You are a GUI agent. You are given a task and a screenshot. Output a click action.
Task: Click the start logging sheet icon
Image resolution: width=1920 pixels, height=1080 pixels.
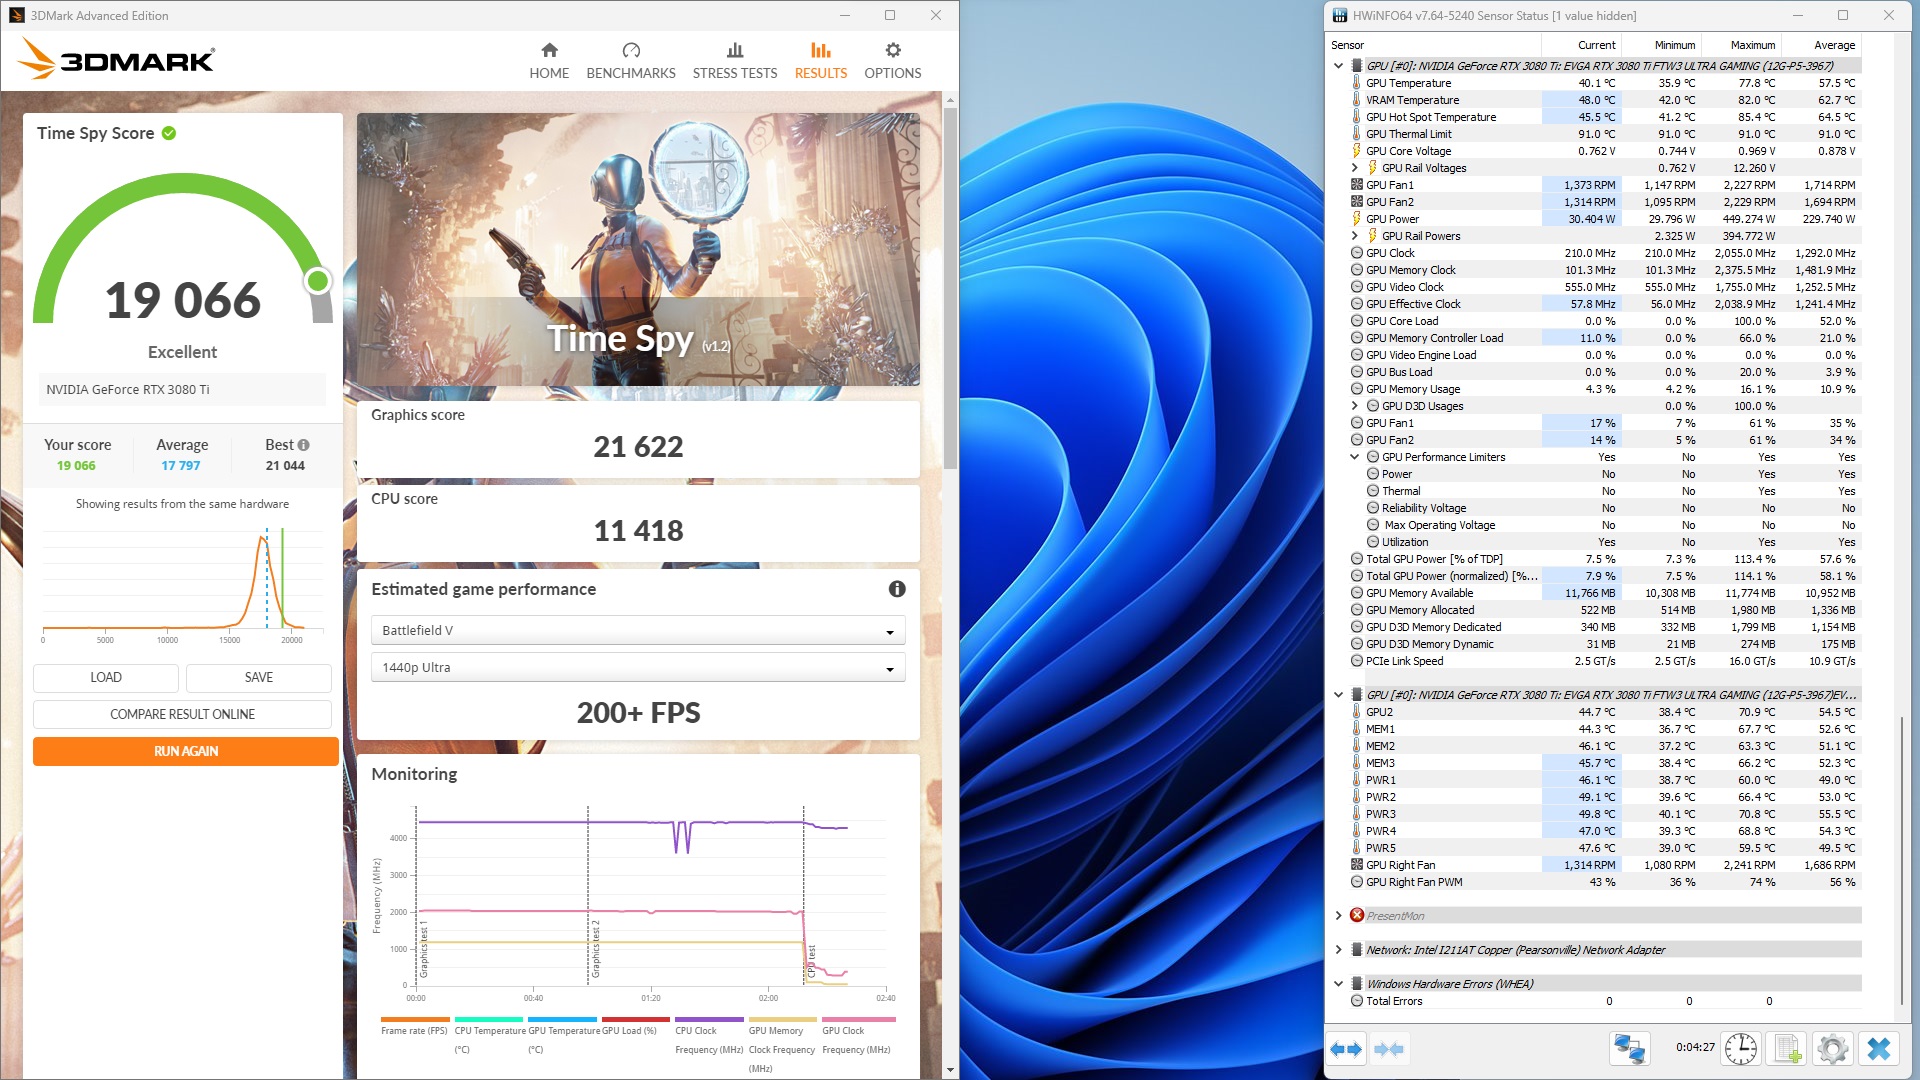(x=1787, y=1049)
